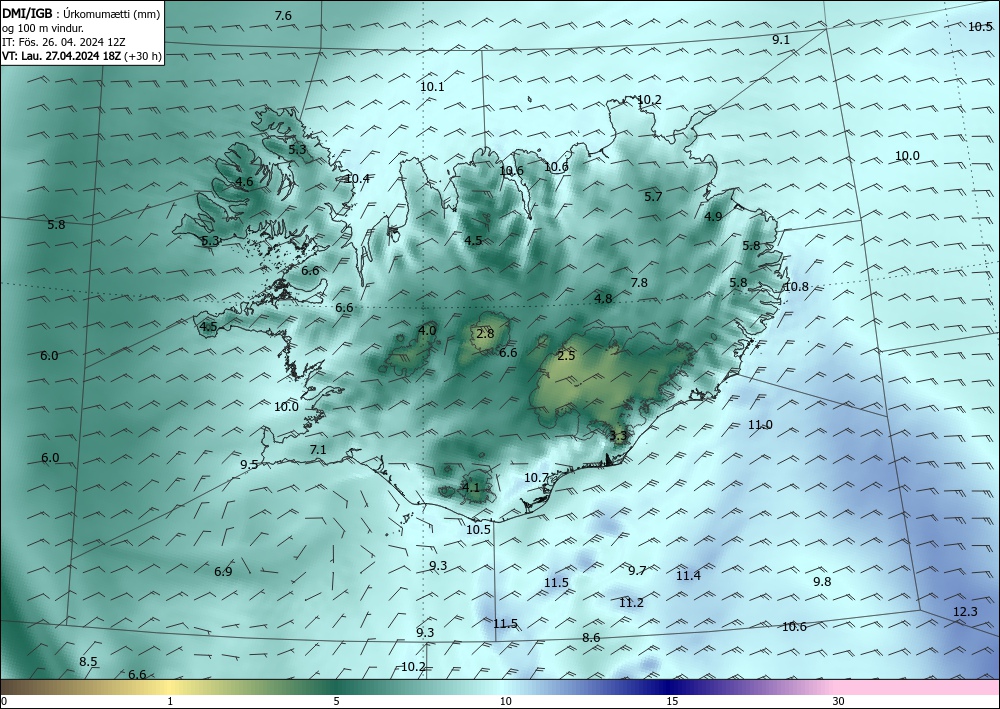Click the 'og 100 m vindur.' caption line
This screenshot has height=709, width=1000.
(42, 27)
